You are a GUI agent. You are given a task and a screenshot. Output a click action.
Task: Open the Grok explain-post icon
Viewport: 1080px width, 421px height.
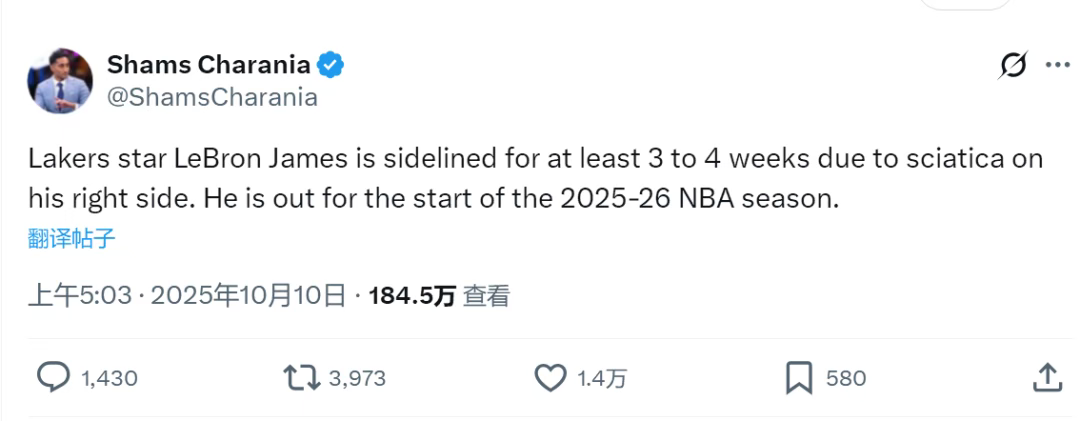tap(1013, 66)
